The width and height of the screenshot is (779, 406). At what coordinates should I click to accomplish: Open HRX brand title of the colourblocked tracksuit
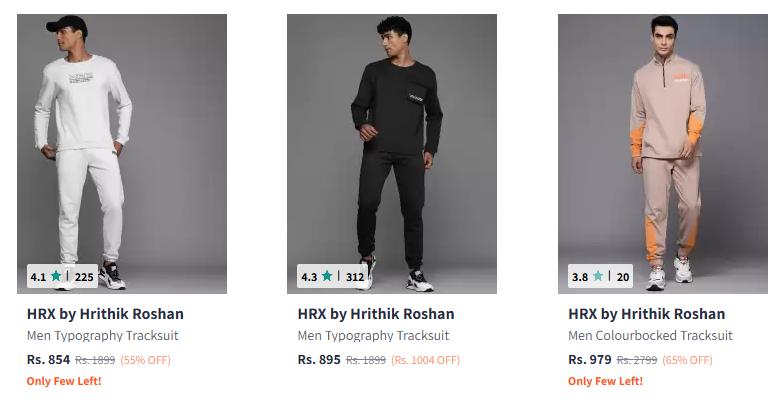pyautogui.click(x=646, y=314)
